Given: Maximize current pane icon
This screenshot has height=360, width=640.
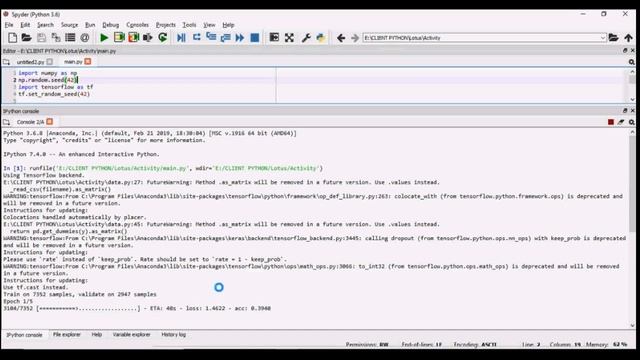Looking at the screenshot, I should tap(274, 38).
